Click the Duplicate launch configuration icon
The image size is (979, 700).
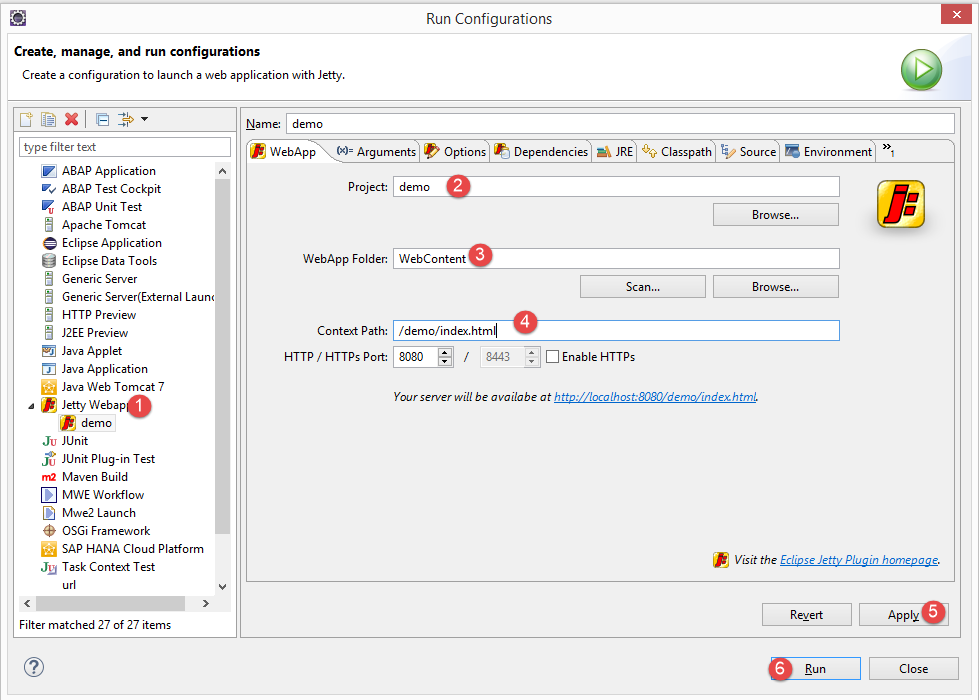pos(48,120)
